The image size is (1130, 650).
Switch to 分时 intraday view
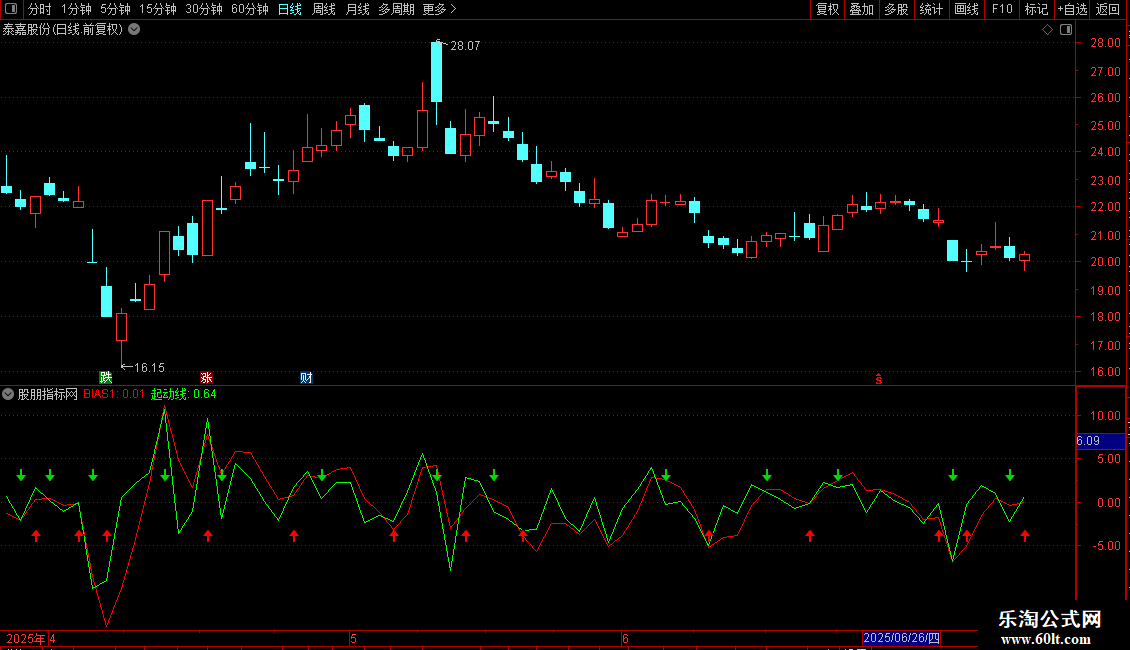[x=40, y=9]
